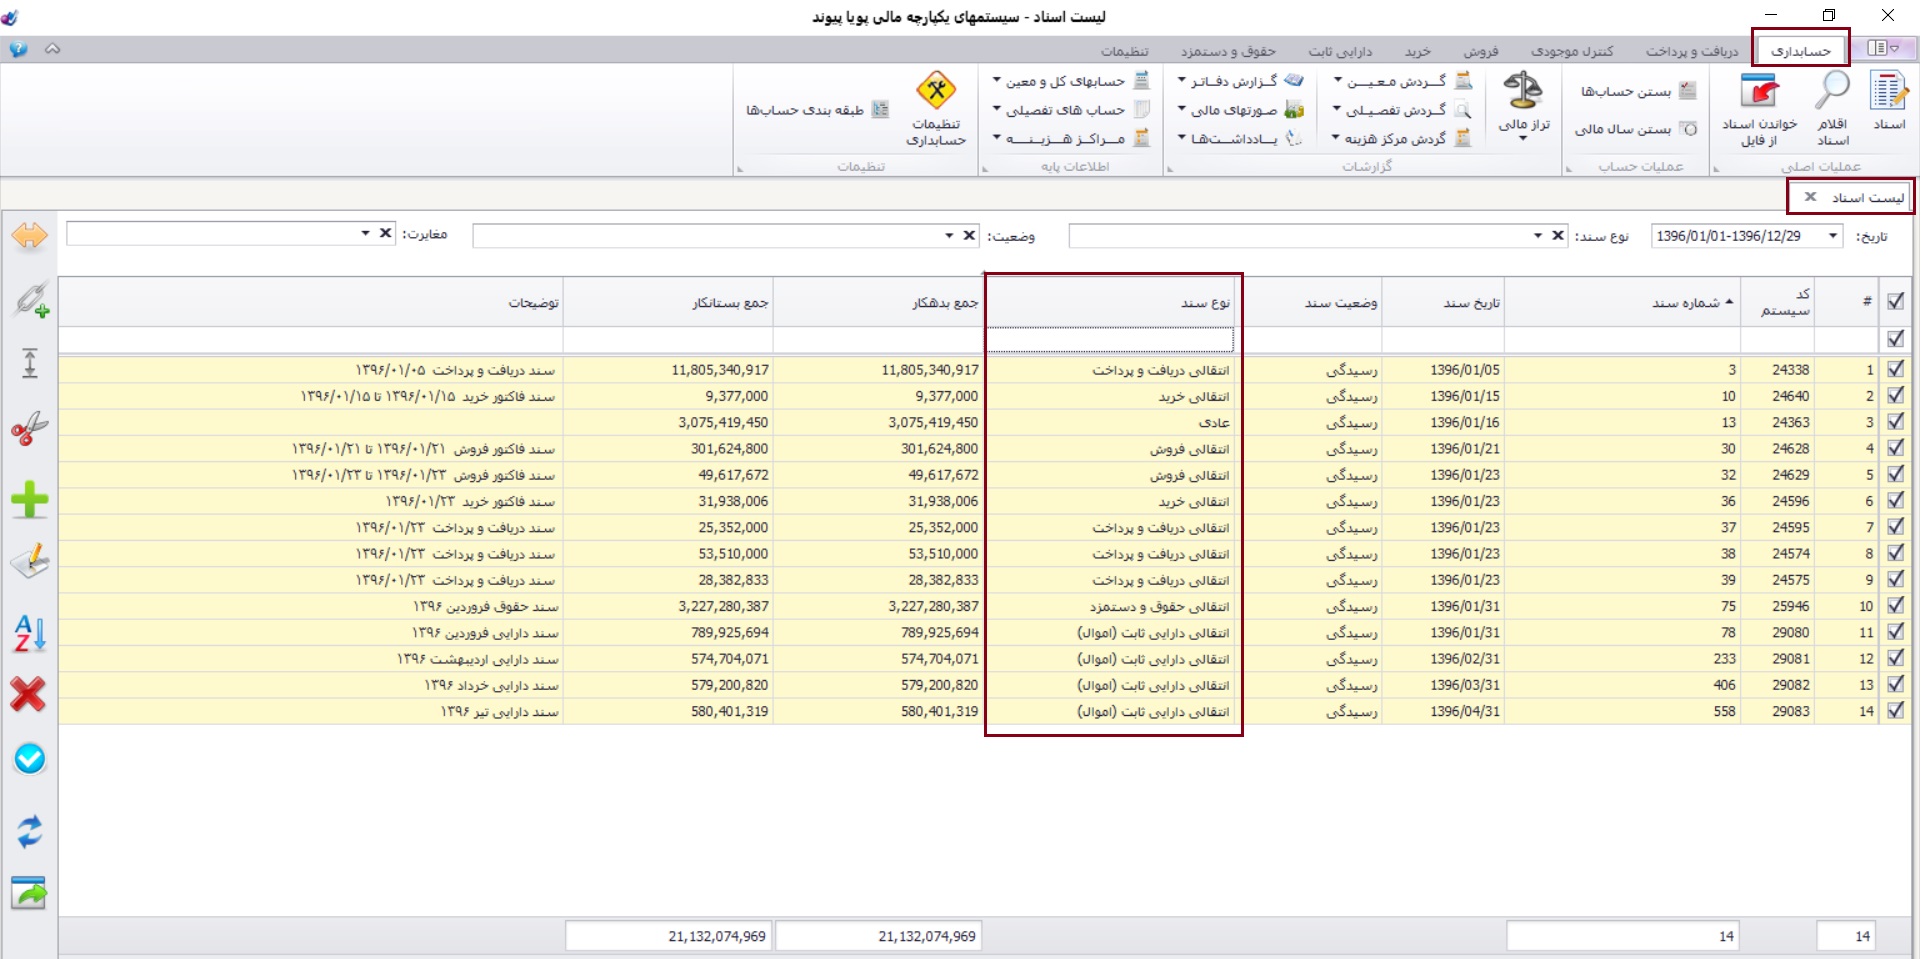Viewport: 1922px width, 959px height.
Task: Open the اسناد documents icon in ribbon
Action: coord(1888,101)
